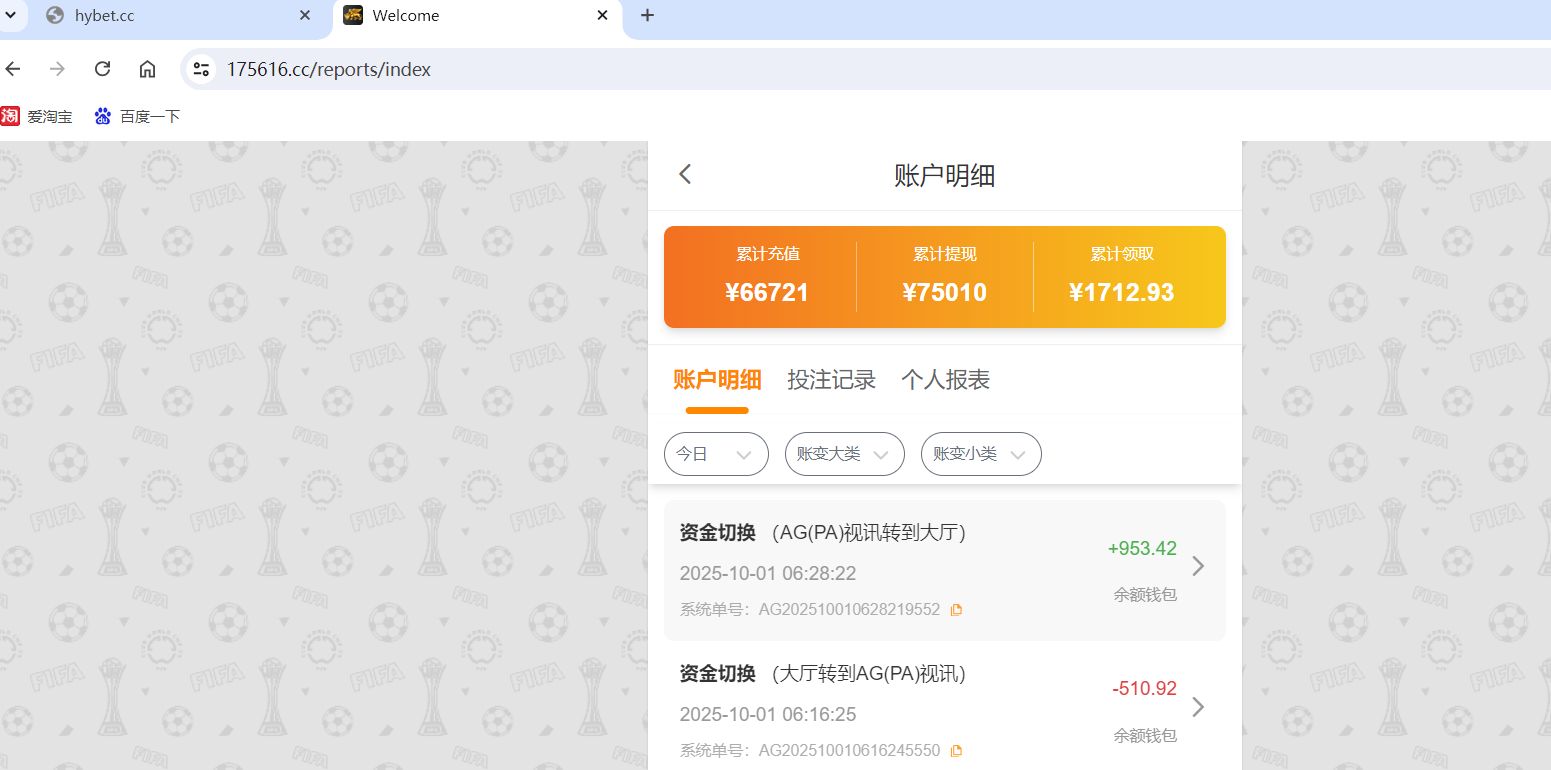Viewport: 1551px width, 770px height.
Task: Expand the +953.42 资金切换 transaction details
Action: (1198, 566)
